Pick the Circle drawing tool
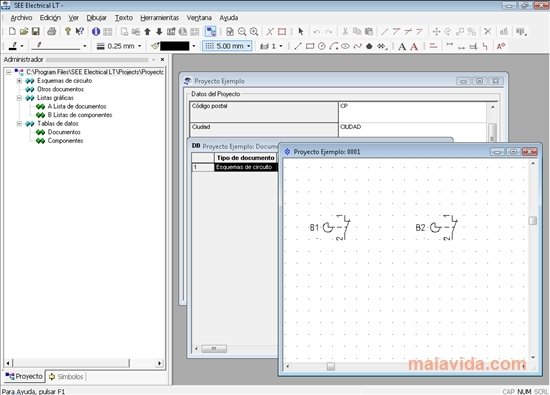Viewport: 550px width, 395px height. [322, 46]
